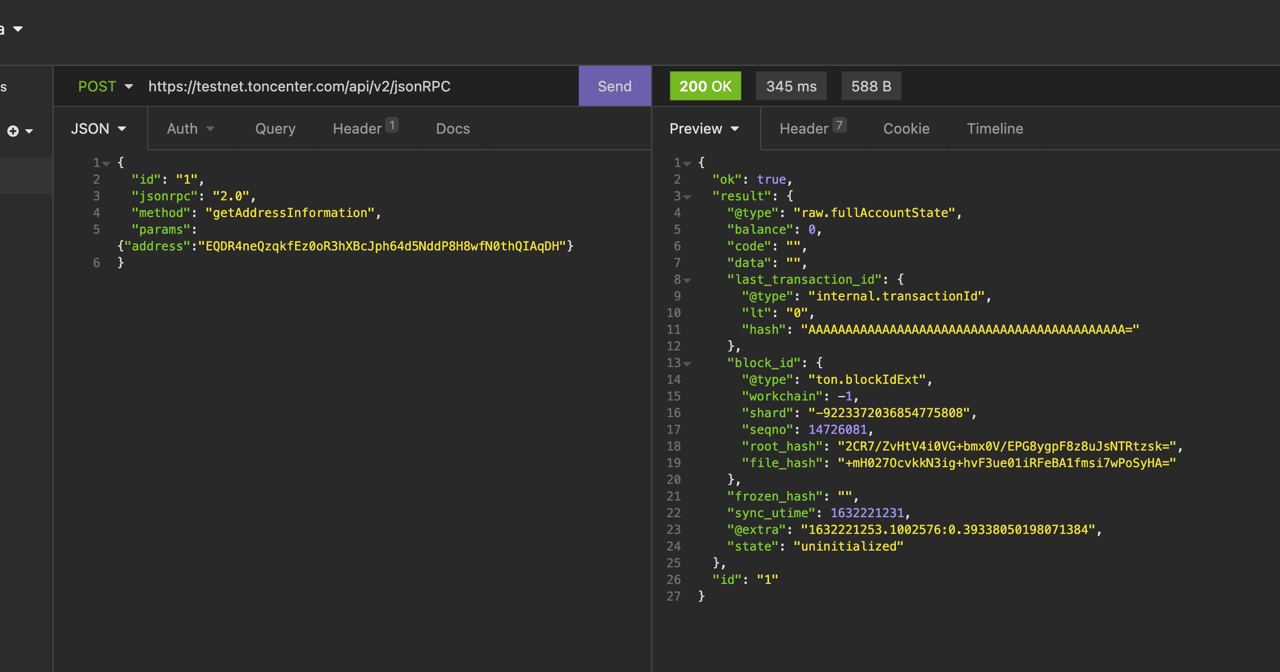Open the response Header tab with badge 7
The image size is (1280, 672).
pyautogui.click(x=812, y=128)
